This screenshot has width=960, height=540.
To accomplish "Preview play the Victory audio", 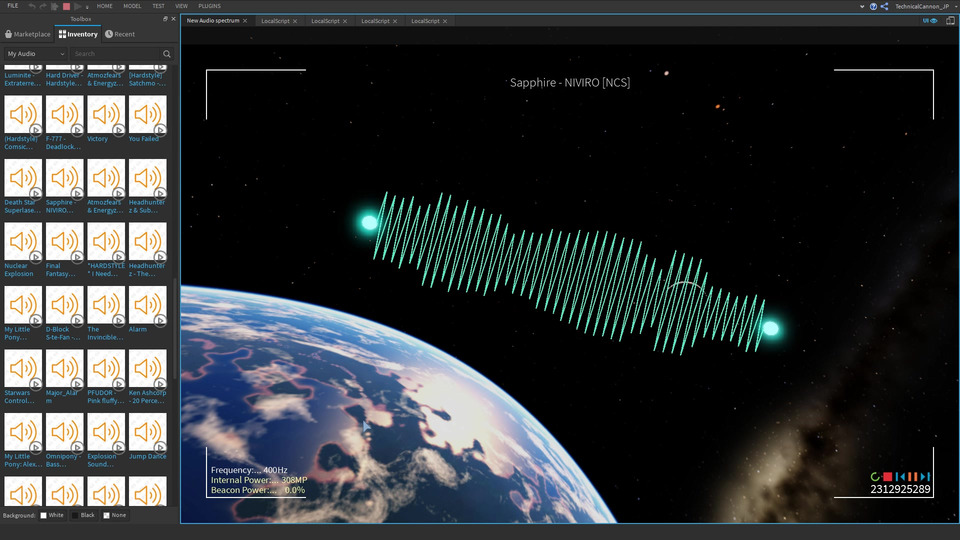I will coord(118,130).
